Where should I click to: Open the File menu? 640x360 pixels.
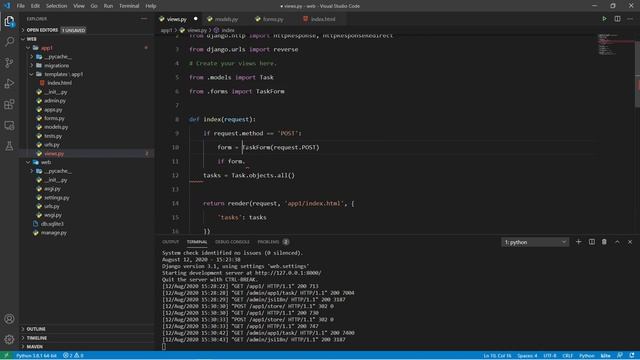pyautogui.click(x=20, y=6)
